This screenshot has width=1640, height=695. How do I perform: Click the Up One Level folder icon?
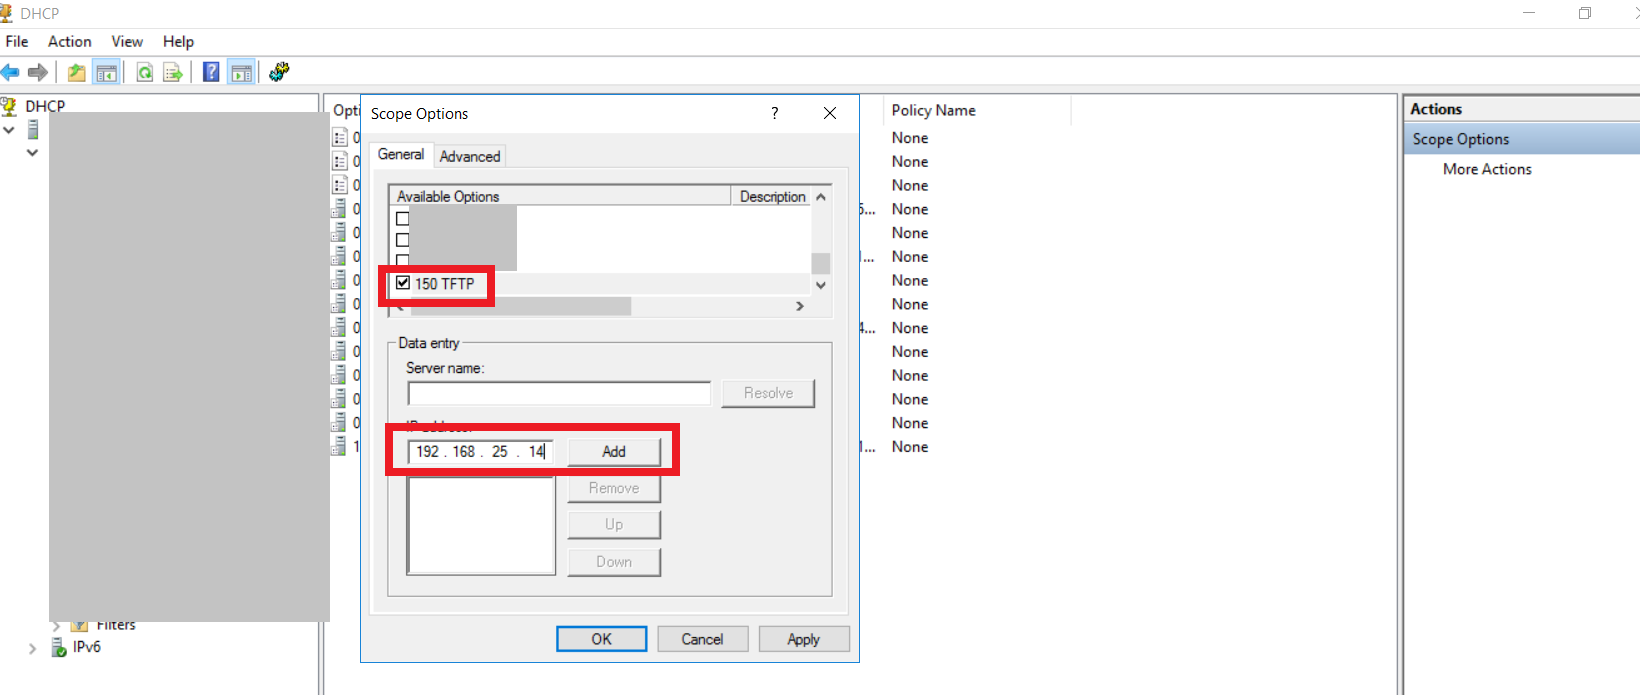click(76, 72)
